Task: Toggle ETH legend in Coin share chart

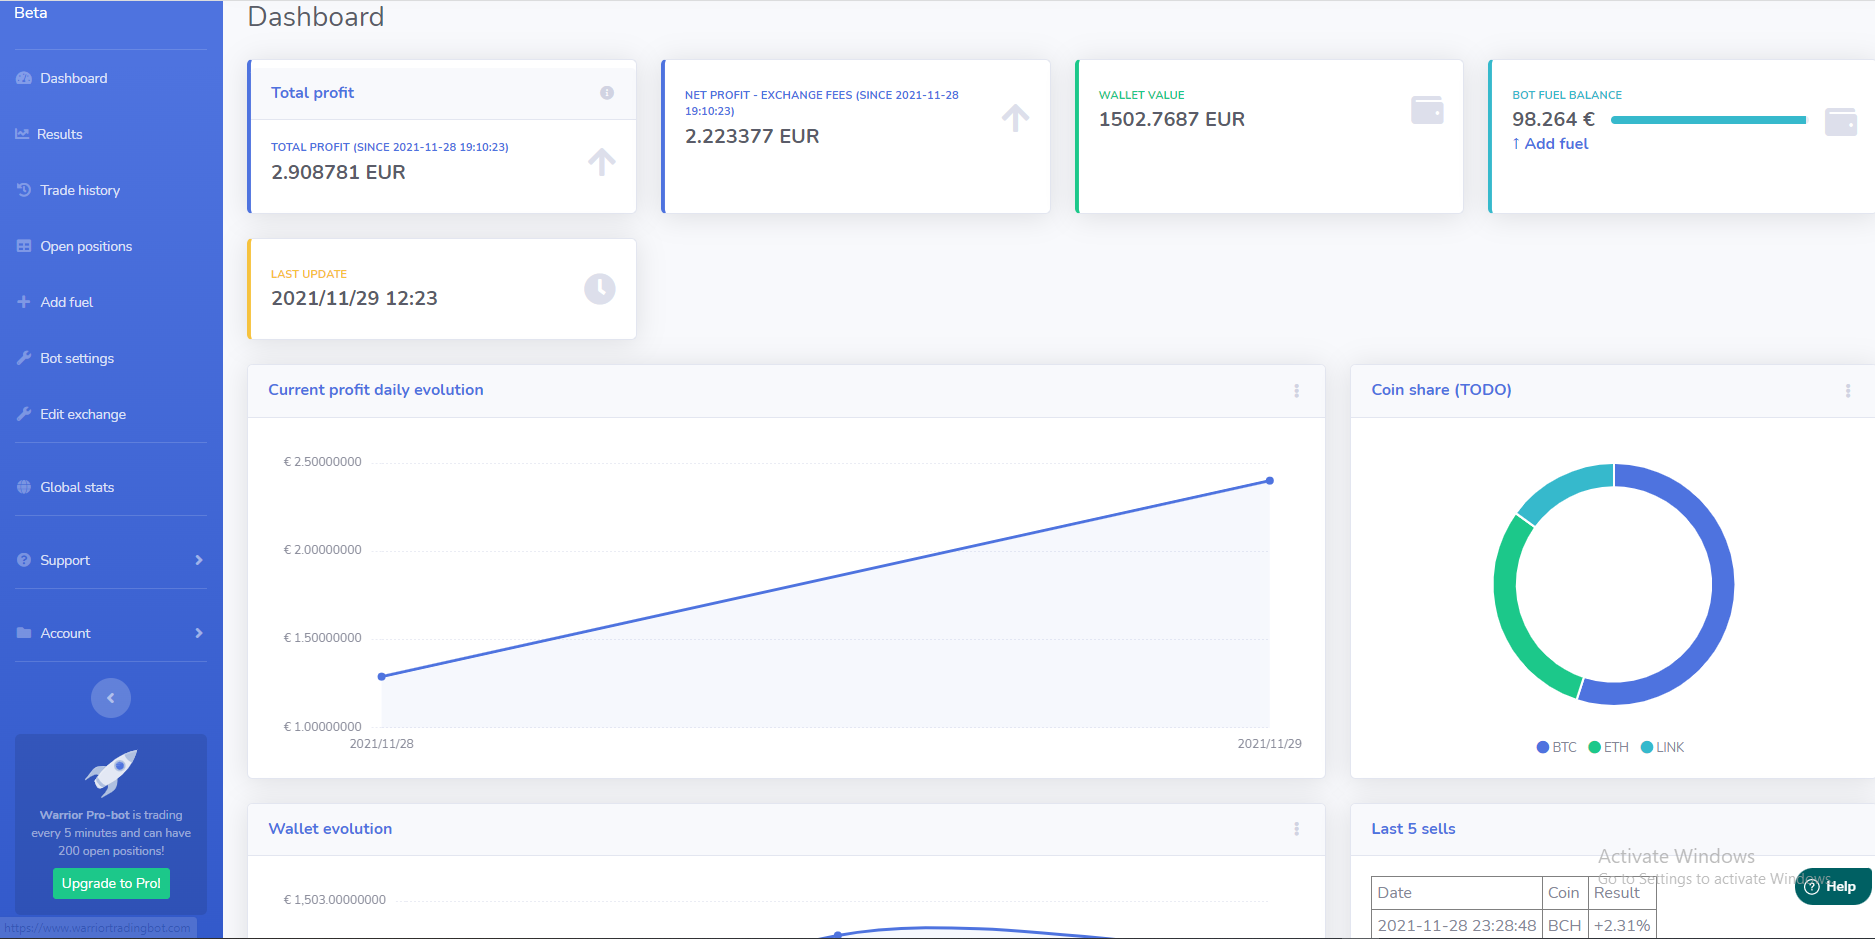Action: (1608, 747)
